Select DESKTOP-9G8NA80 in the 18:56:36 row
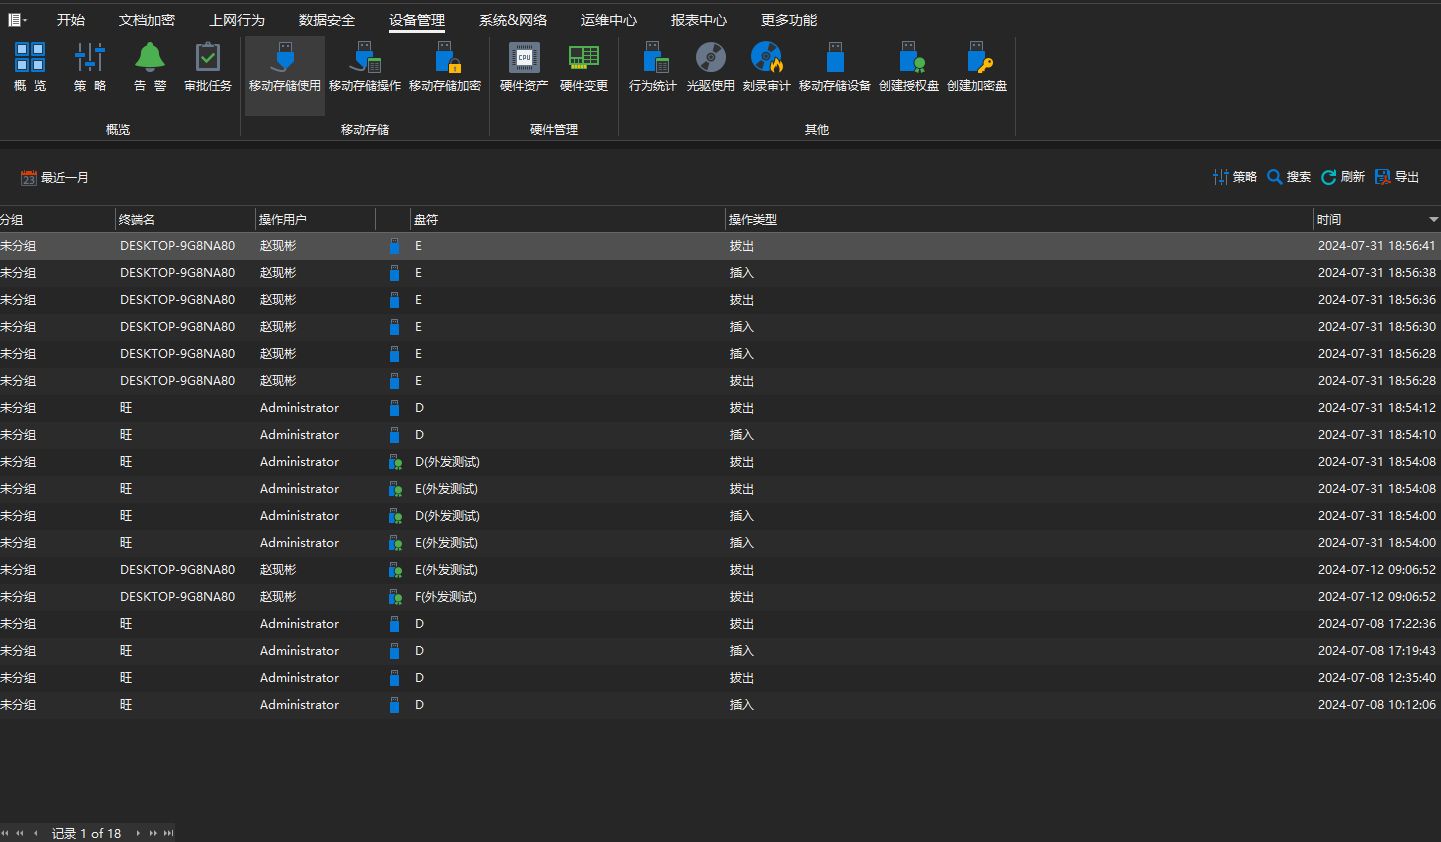The height and width of the screenshot is (842, 1441). pos(178,300)
